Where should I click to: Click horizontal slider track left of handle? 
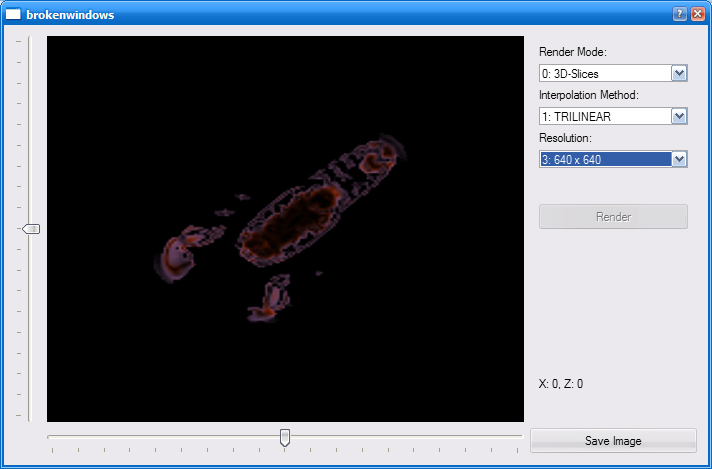click(x=160, y=436)
